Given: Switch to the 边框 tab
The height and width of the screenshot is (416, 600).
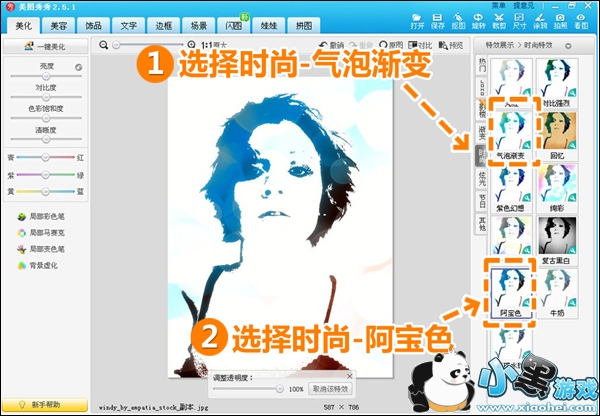Looking at the screenshot, I should coord(164,26).
